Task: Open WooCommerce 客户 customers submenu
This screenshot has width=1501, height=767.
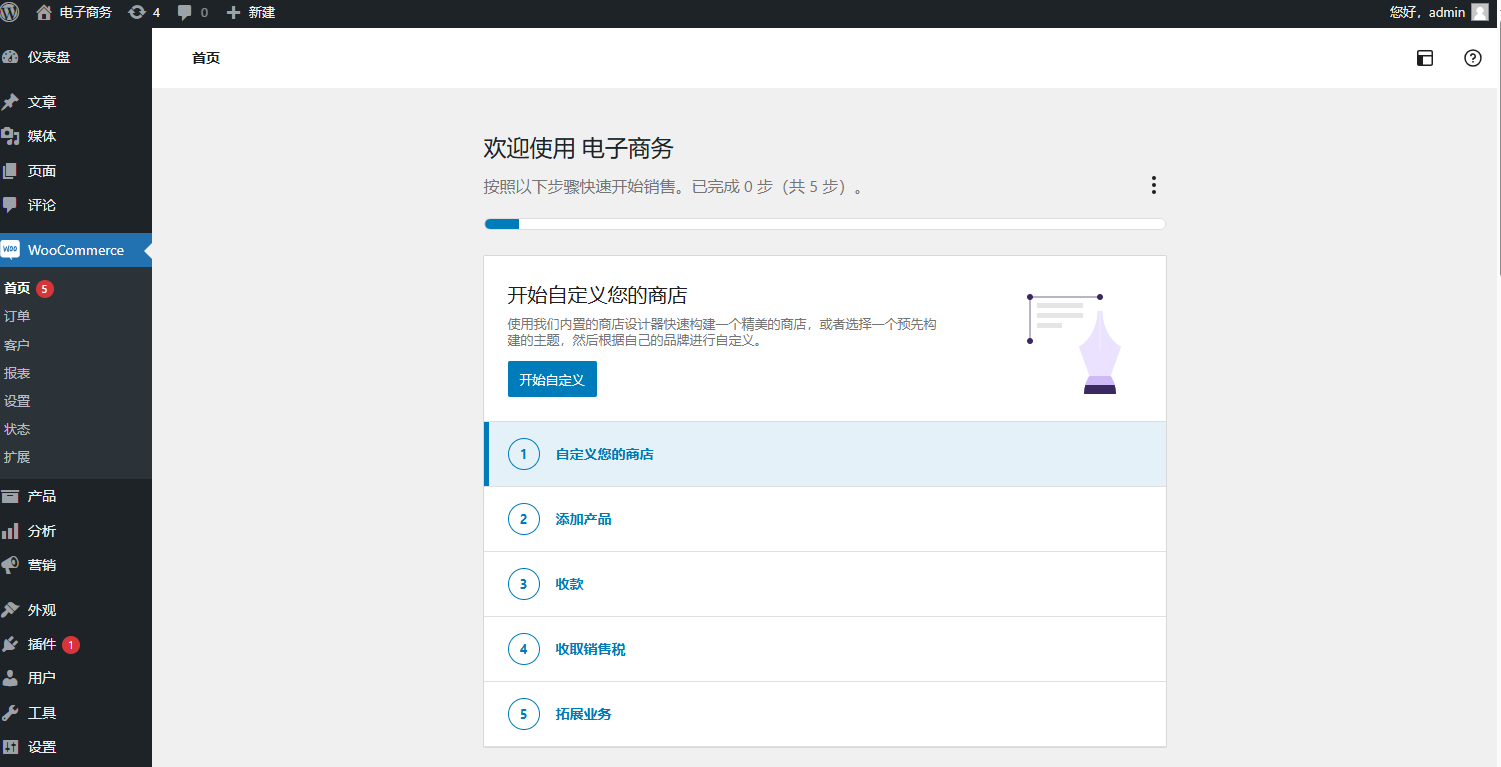Action: [17, 345]
